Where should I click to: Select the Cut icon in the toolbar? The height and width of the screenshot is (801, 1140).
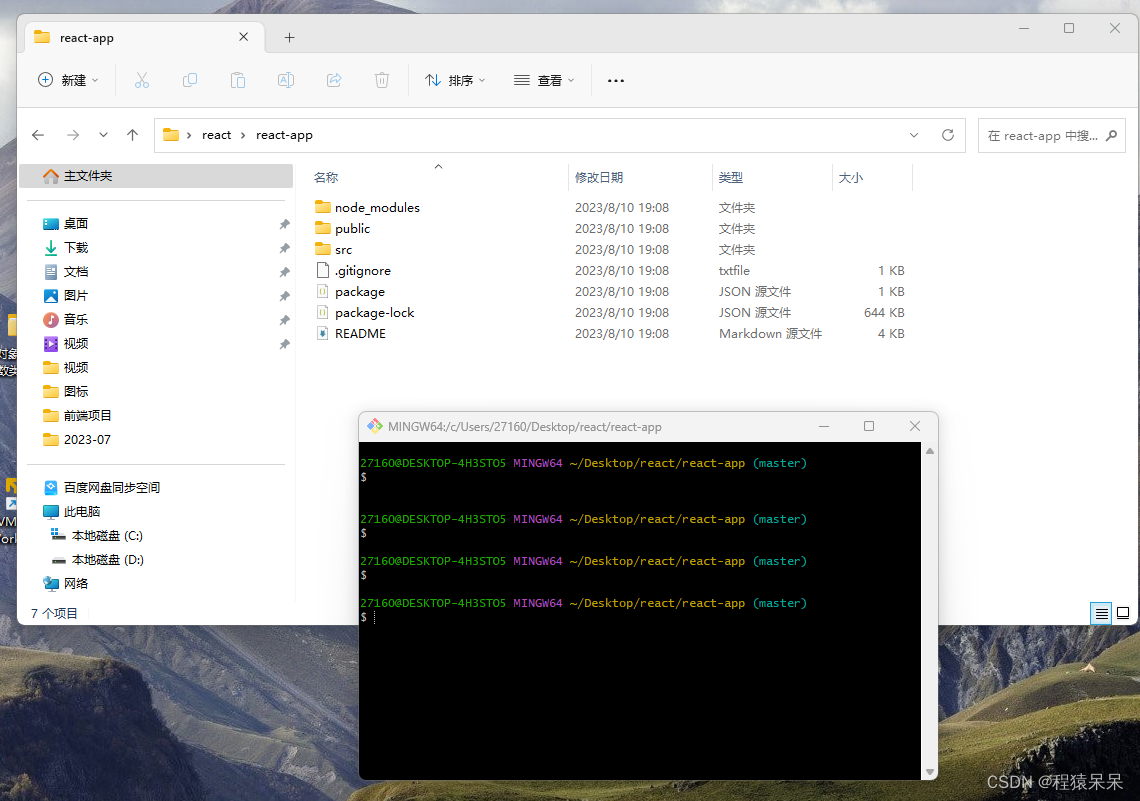(x=142, y=80)
